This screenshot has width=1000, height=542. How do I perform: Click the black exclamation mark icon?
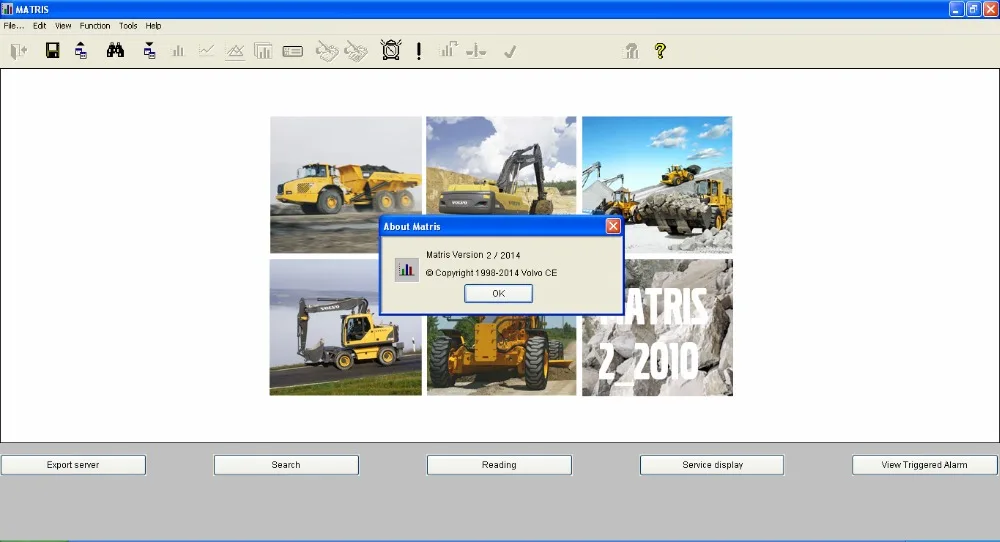(419, 51)
